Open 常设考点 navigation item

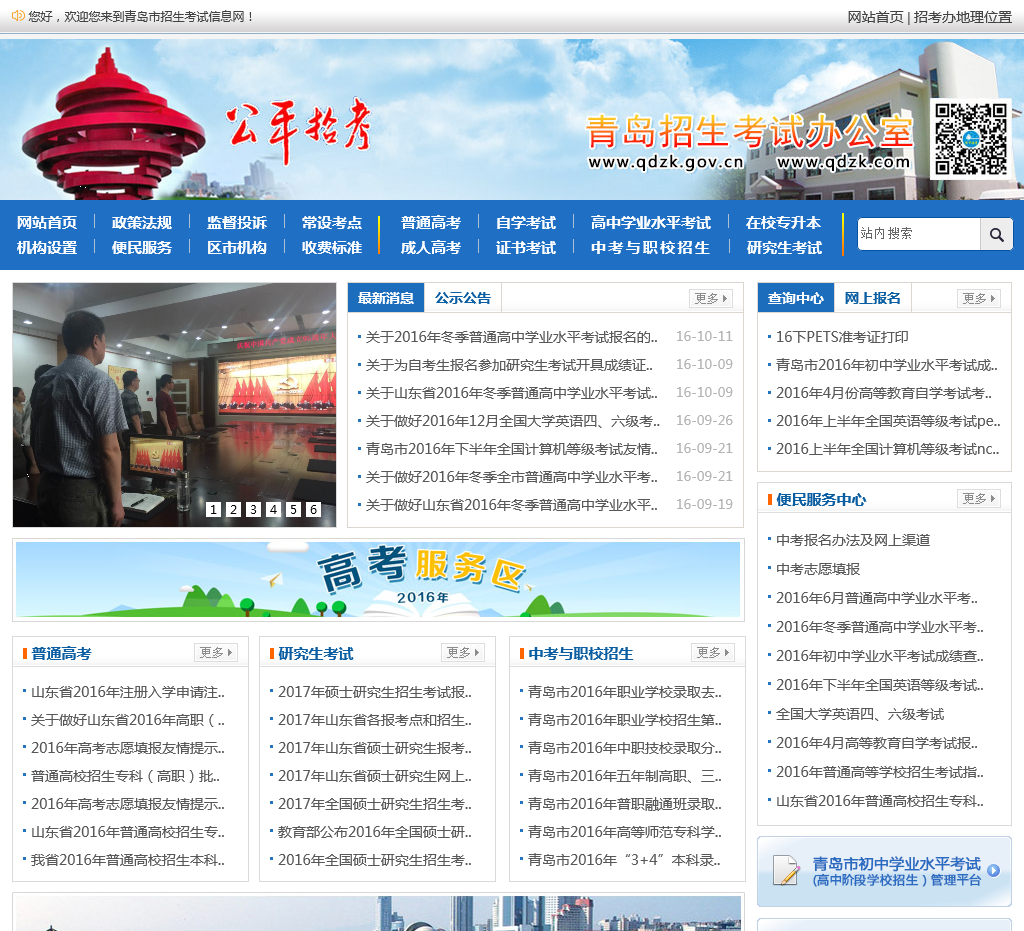(332, 223)
